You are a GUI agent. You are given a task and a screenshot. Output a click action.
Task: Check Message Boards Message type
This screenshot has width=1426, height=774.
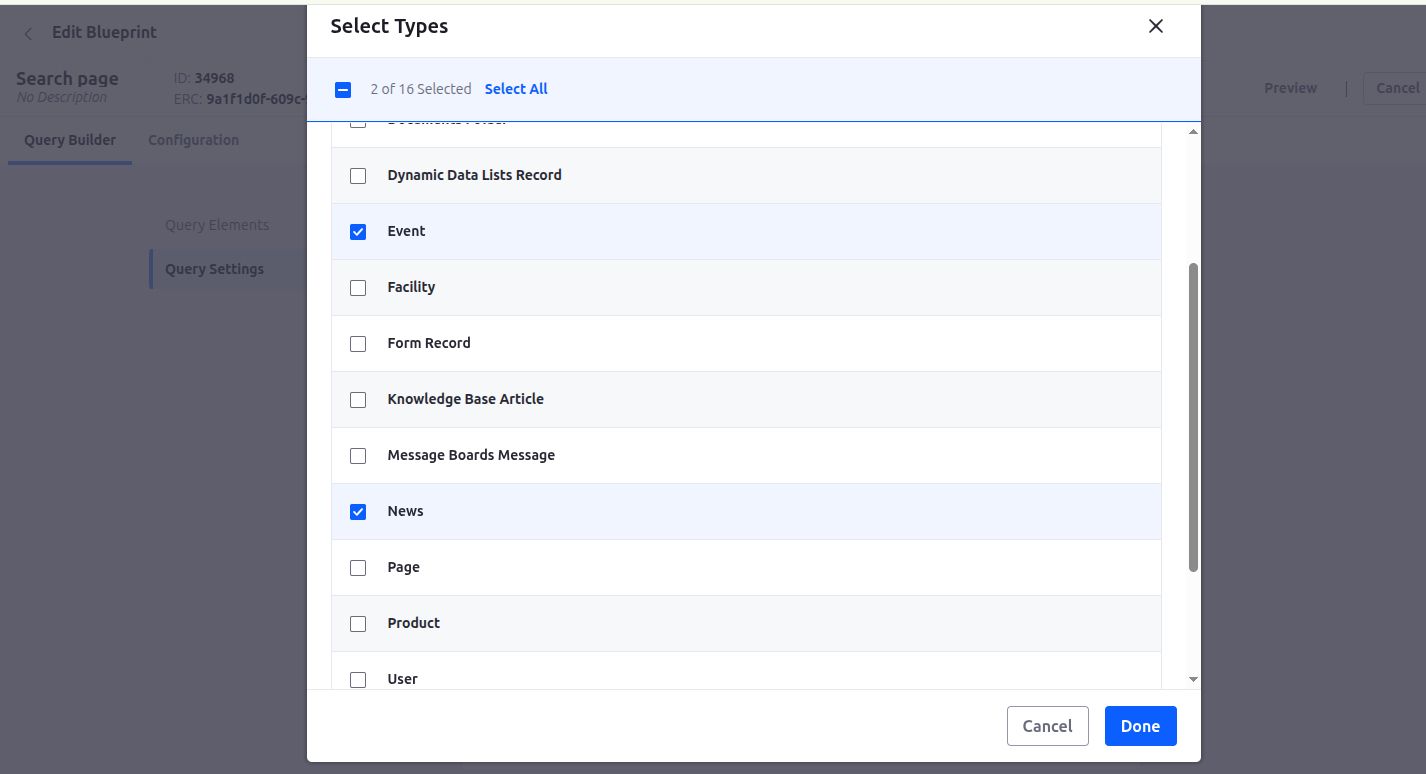358,456
